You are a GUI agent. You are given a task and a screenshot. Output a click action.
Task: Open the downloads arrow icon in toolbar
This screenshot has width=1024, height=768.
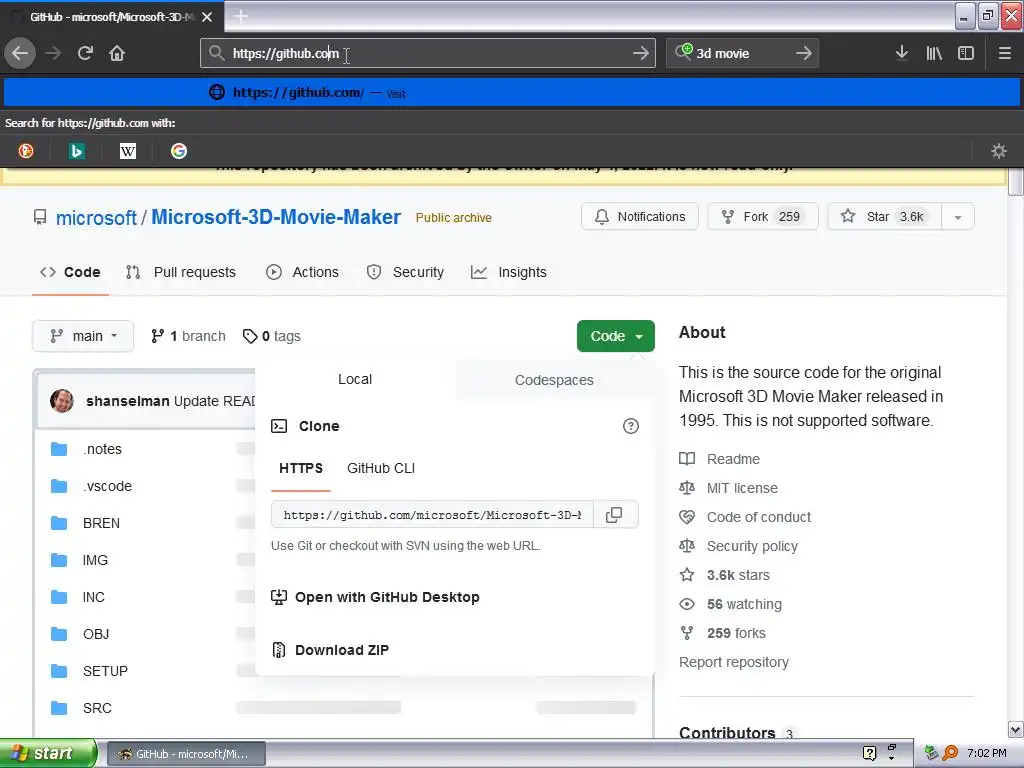coord(902,53)
